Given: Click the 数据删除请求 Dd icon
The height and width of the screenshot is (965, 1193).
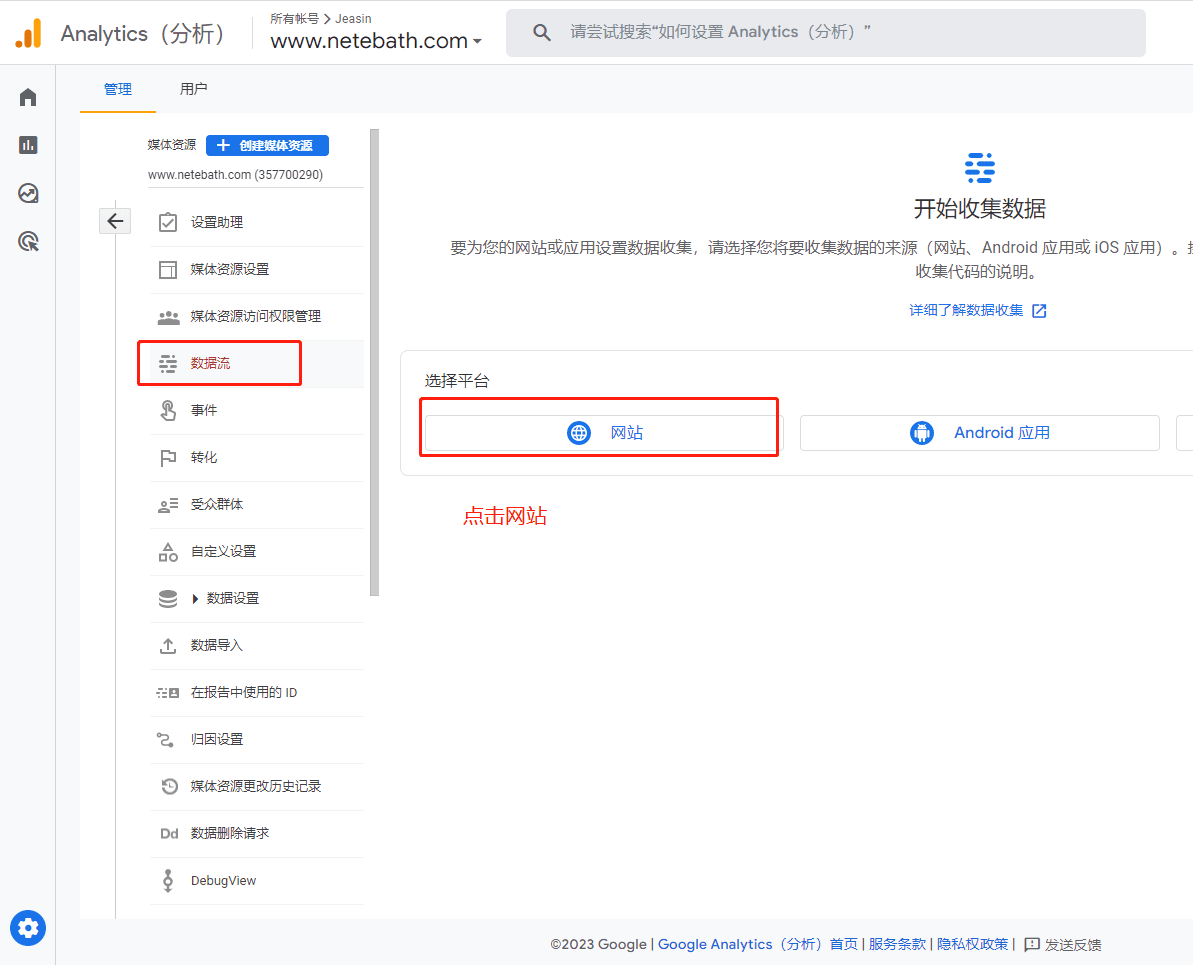Looking at the screenshot, I should pos(169,833).
